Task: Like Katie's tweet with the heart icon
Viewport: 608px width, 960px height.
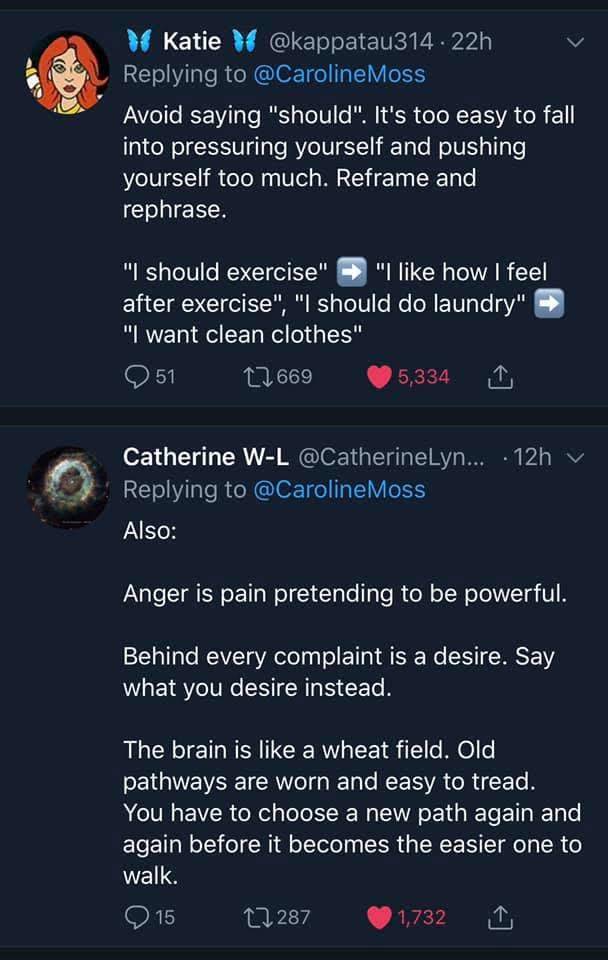Action: coord(381,377)
